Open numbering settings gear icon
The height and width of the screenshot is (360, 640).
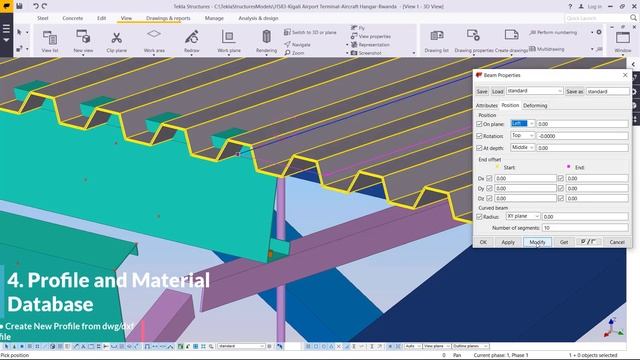click(x=599, y=32)
